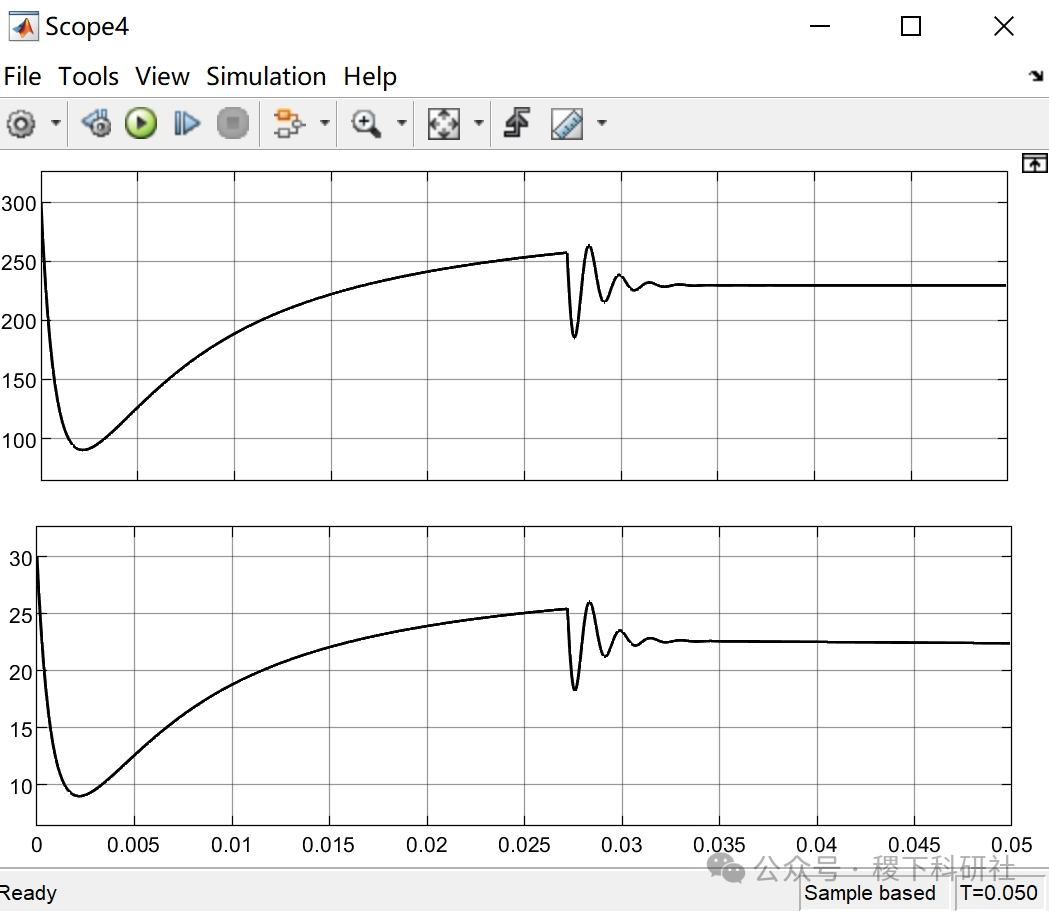Click the Triggers icon
This screenshot has height=911, width=1049.
coord(517,123)
